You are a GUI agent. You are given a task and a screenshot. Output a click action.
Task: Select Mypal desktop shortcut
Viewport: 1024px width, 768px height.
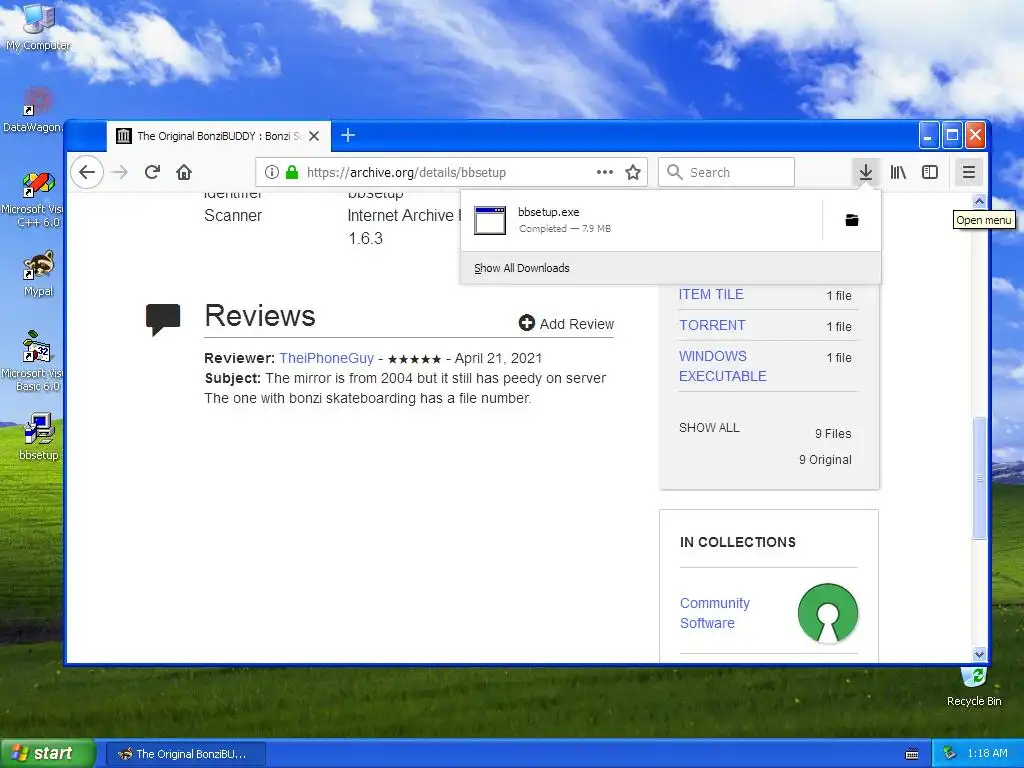(x=38, y=274)
